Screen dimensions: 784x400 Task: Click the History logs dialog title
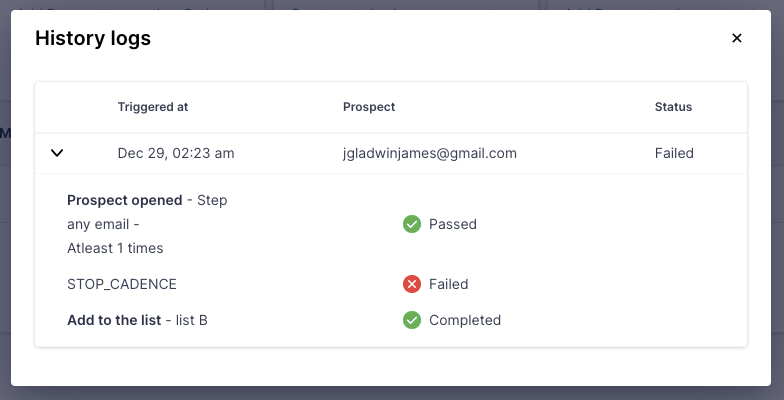(93, 38)
